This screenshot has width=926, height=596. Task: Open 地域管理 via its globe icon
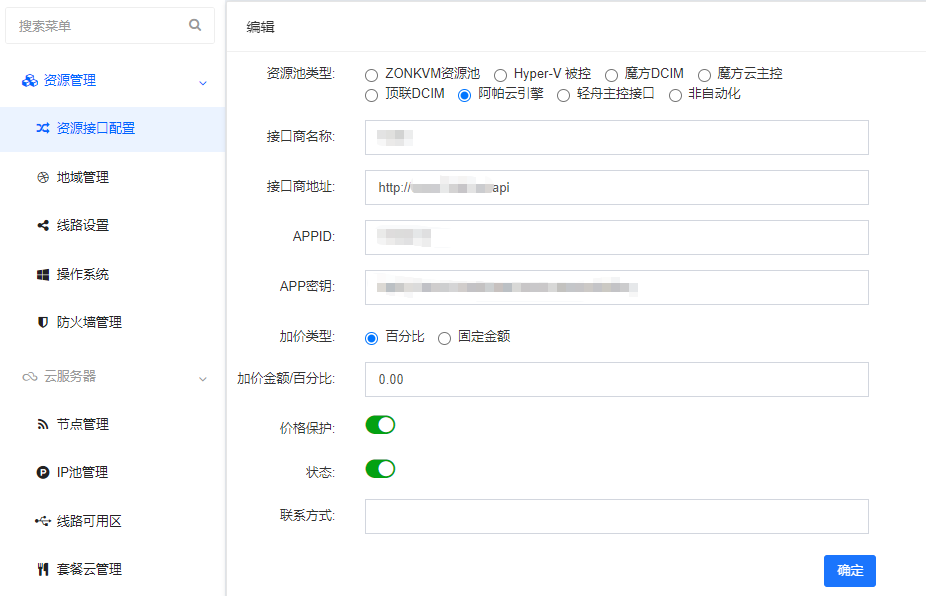click(41, 176)
